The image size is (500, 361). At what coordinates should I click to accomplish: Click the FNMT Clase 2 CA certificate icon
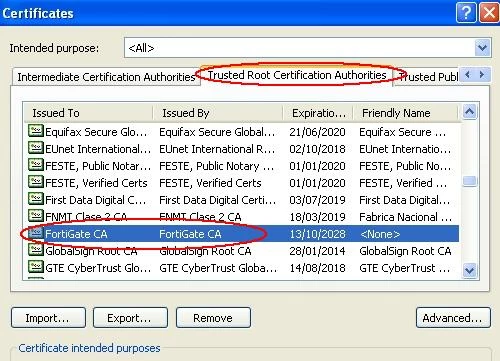coord(36,216)
